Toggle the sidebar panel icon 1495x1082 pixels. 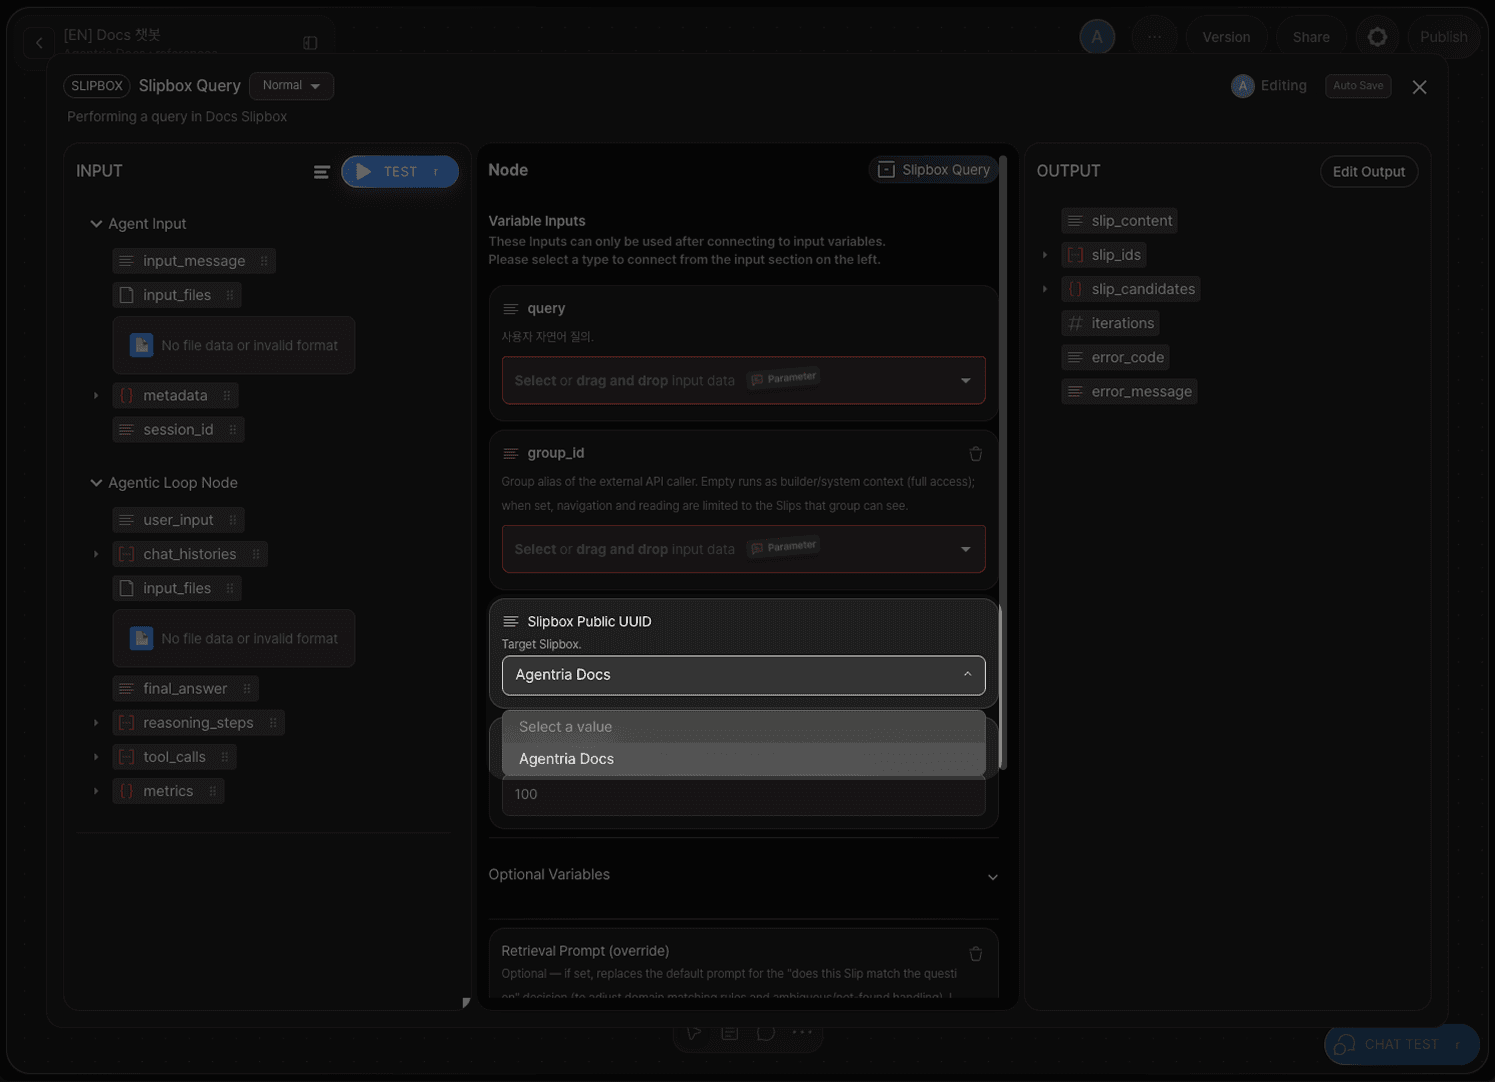point(310,43)
